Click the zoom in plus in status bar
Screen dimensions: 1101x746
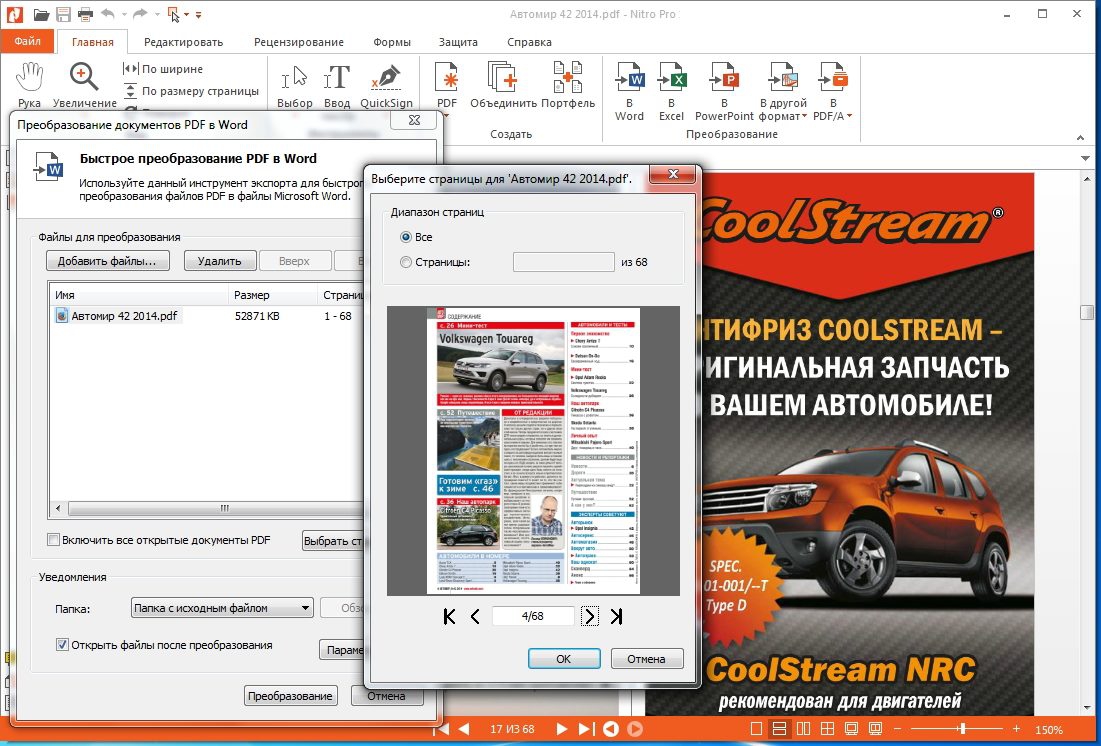1016,729
